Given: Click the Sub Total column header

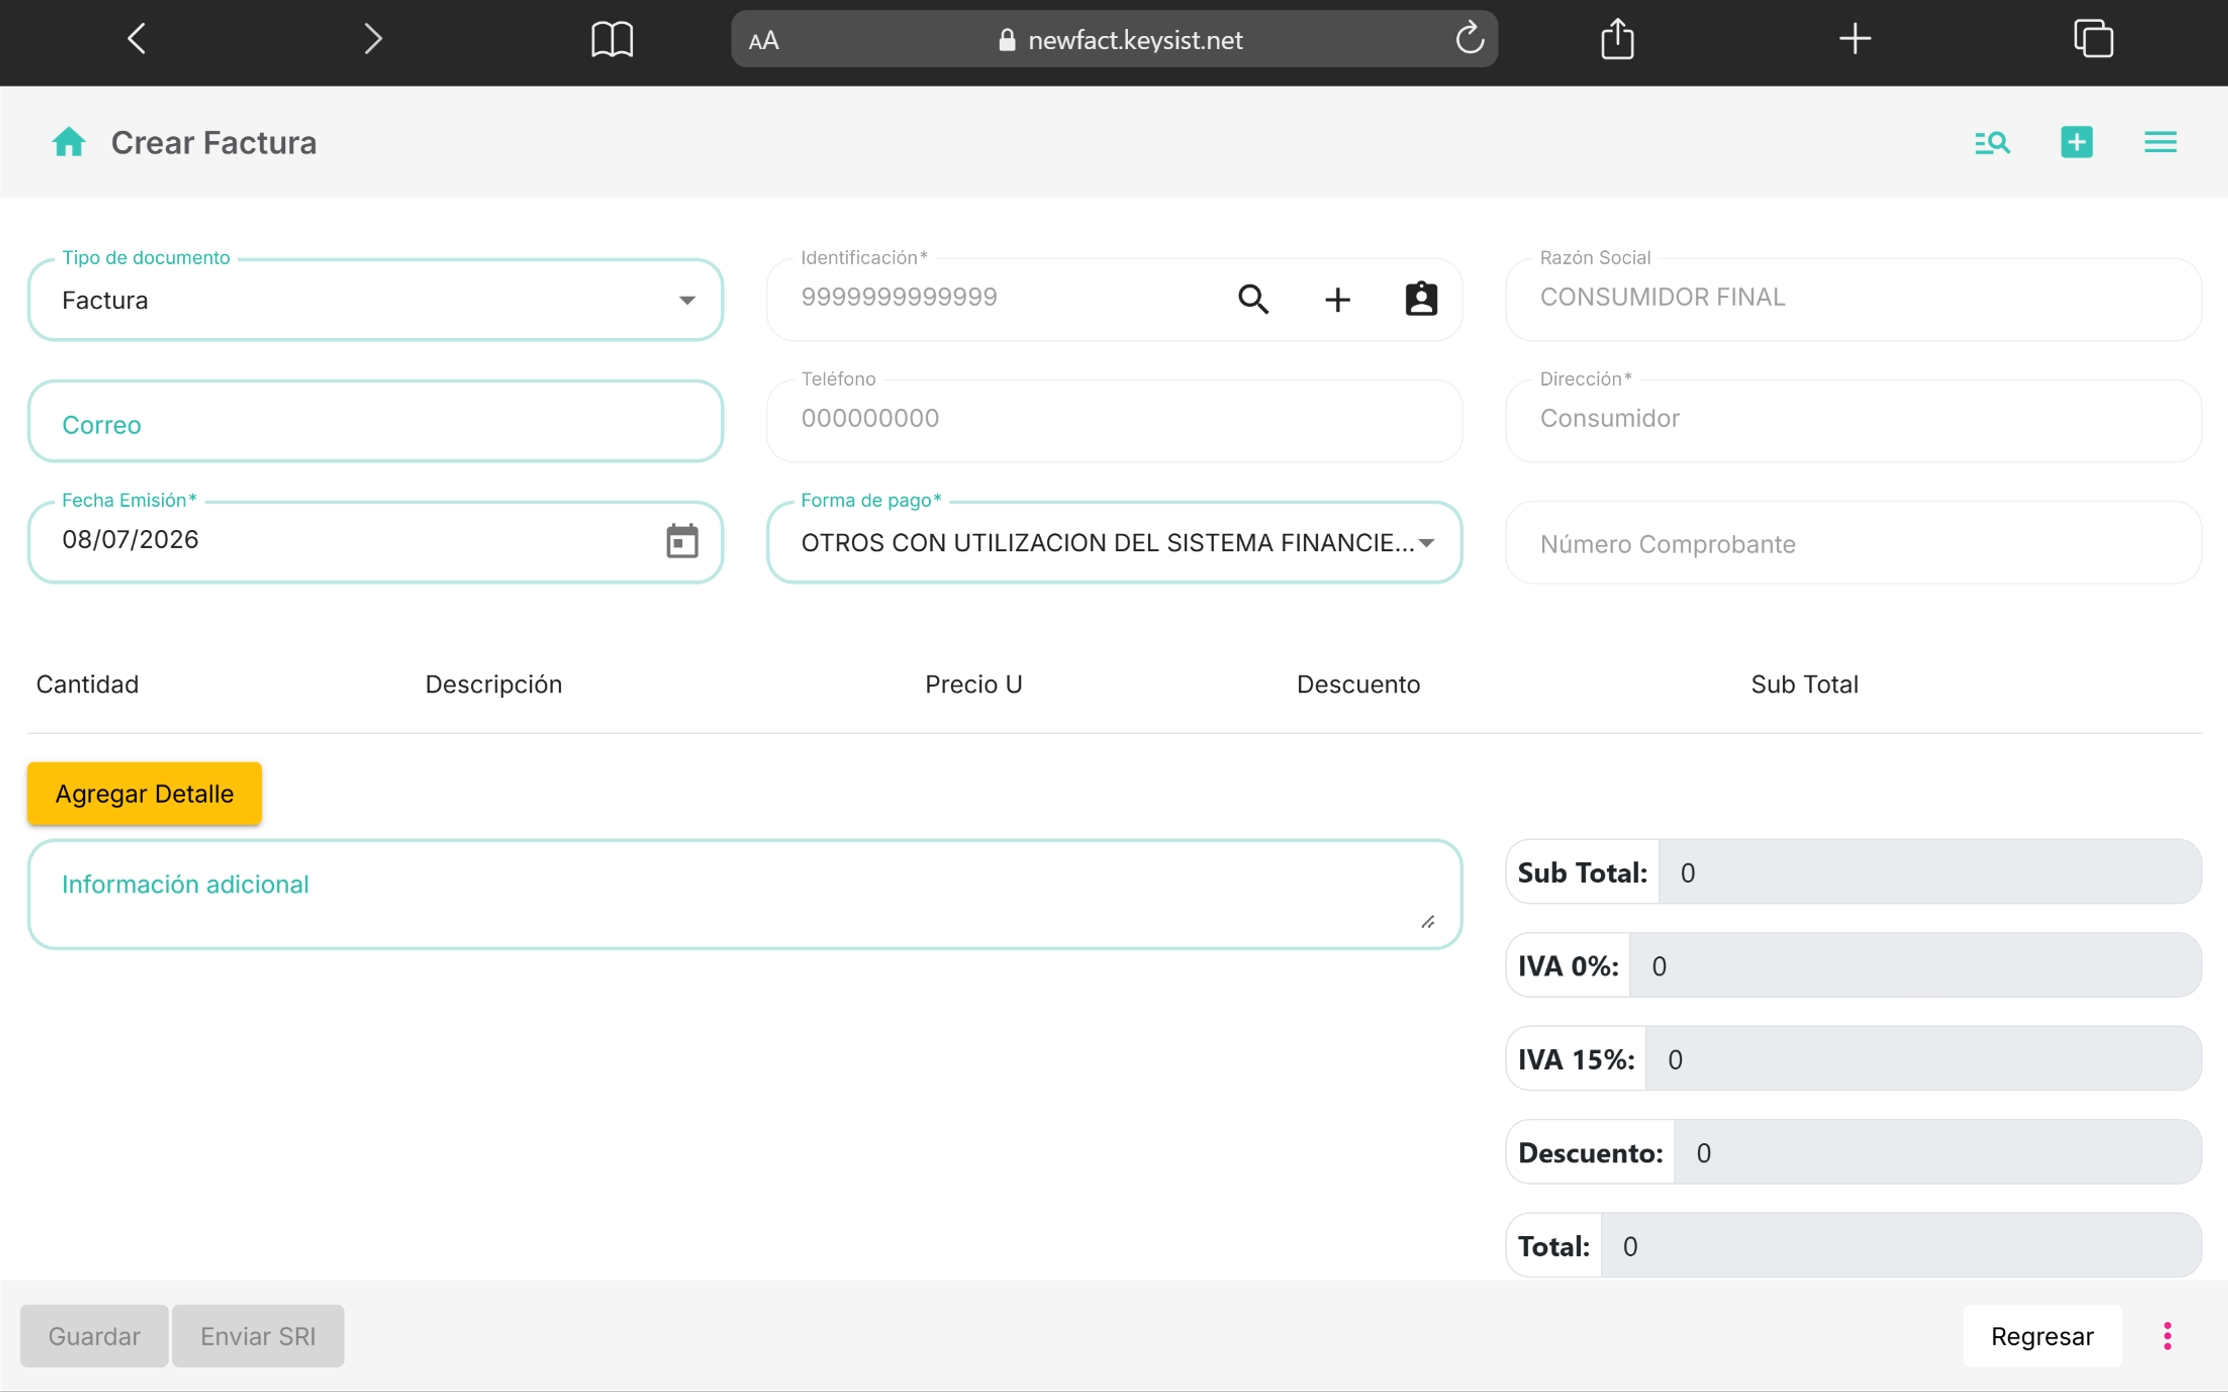Looking at the screenshot, I should [1804, 684].
